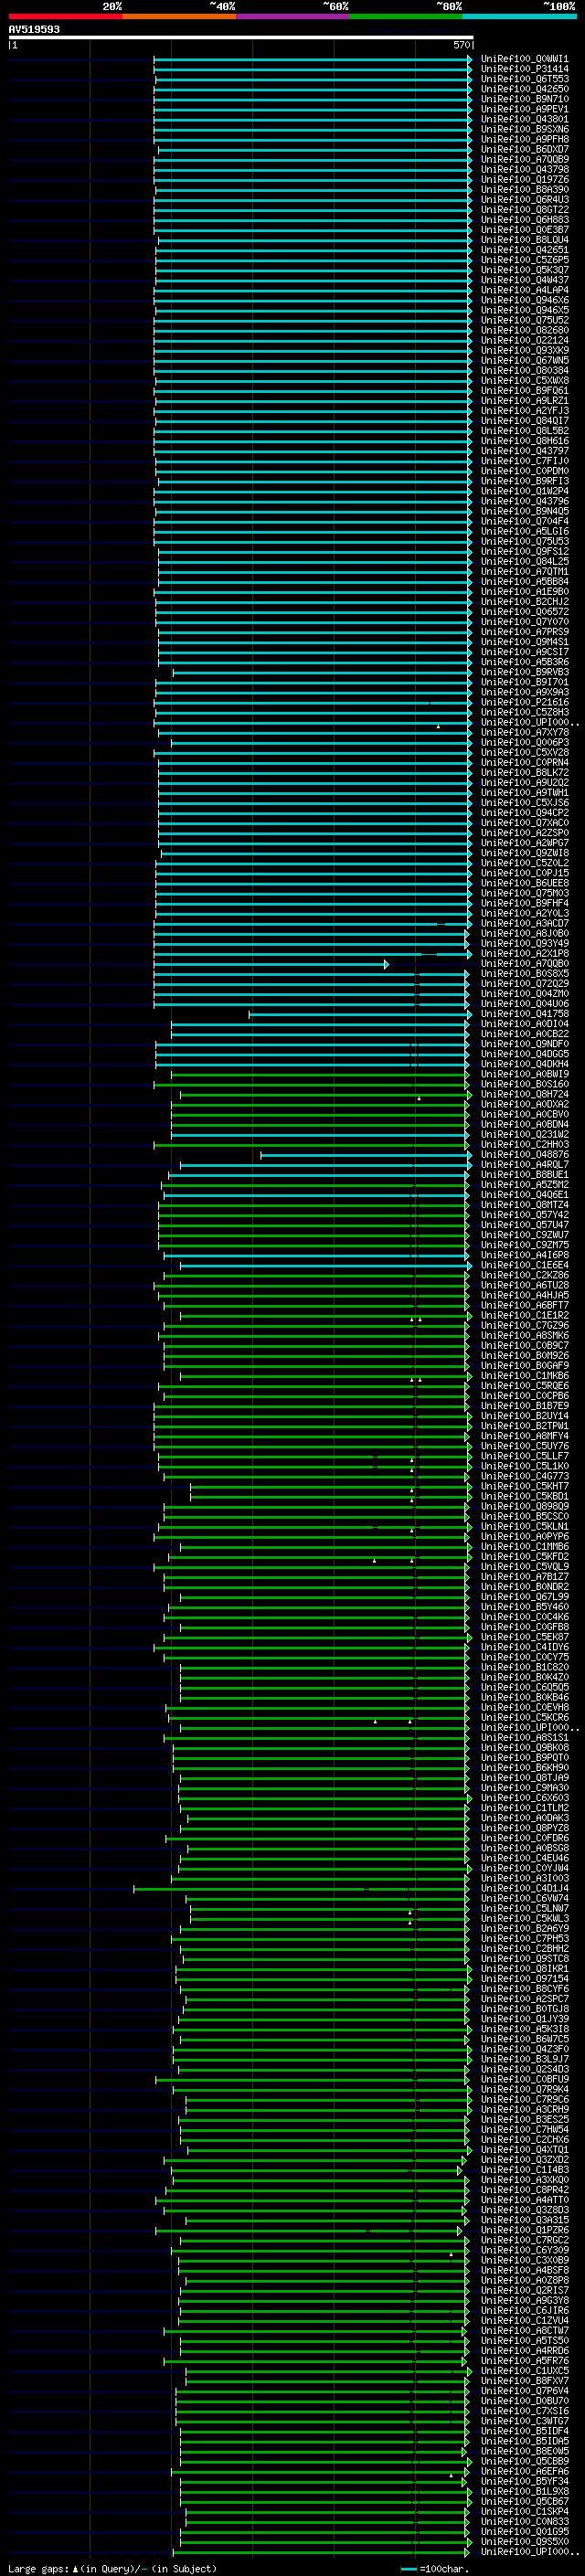This screenshot has height=2576, width=585.
Task: Click hit label UniRef100_B9N710
Action: [525, 99]
